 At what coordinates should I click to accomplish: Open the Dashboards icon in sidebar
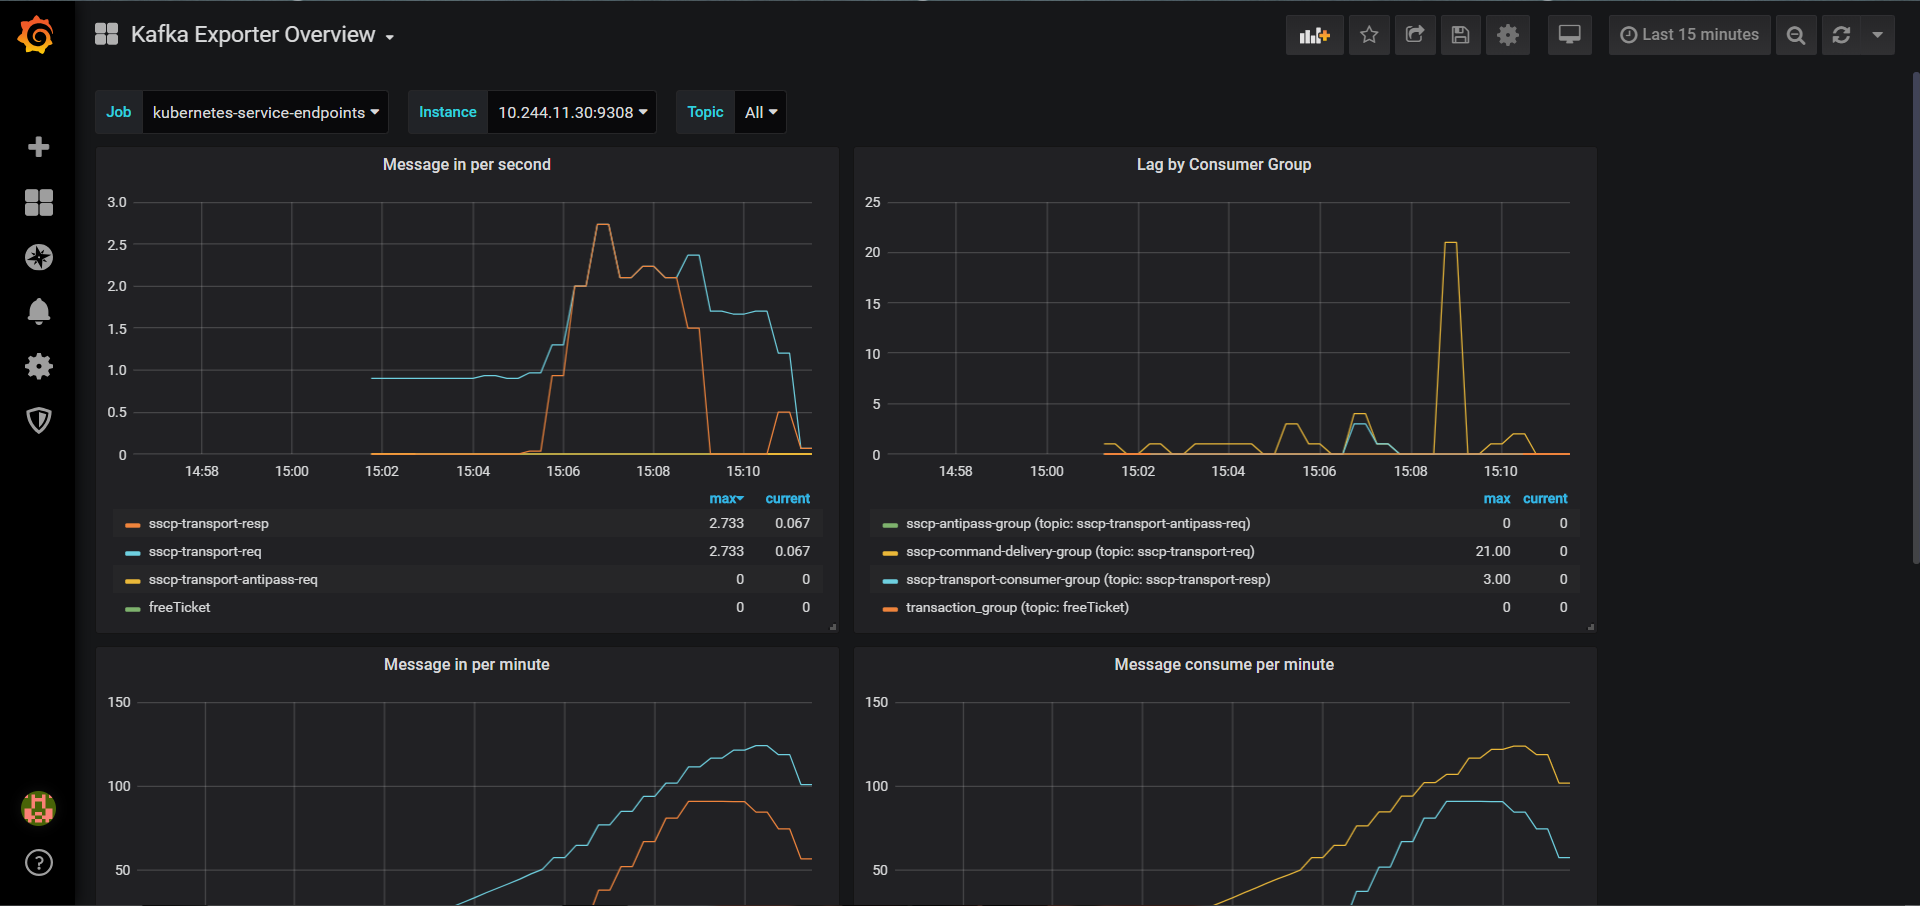coord(38,203)
